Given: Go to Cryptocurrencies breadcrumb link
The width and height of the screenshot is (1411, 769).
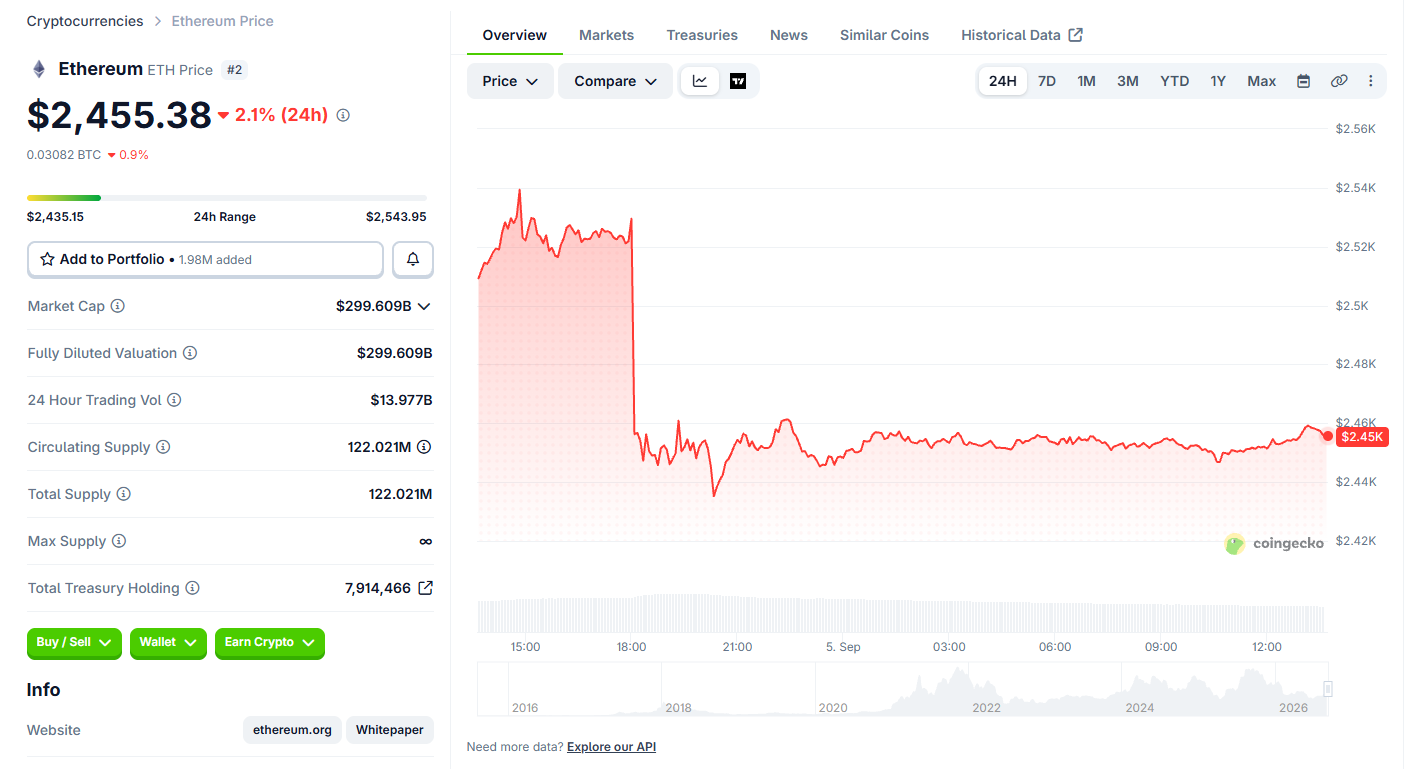Looking at the screenshot, I should (x=85, y=21).
